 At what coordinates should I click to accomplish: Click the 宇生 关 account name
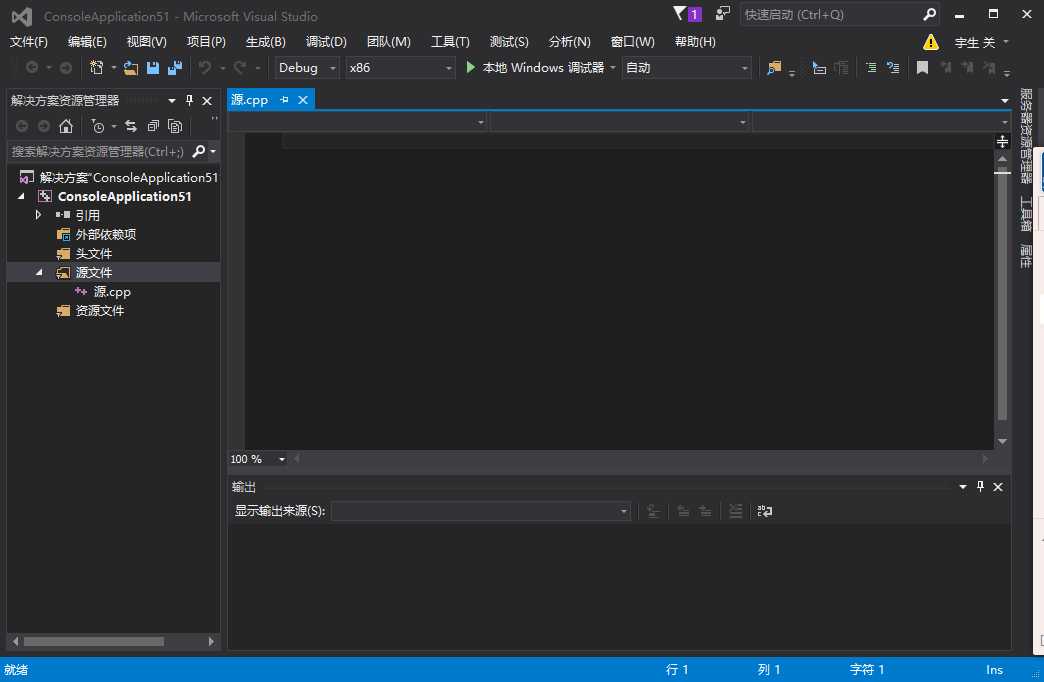(975, 43)
